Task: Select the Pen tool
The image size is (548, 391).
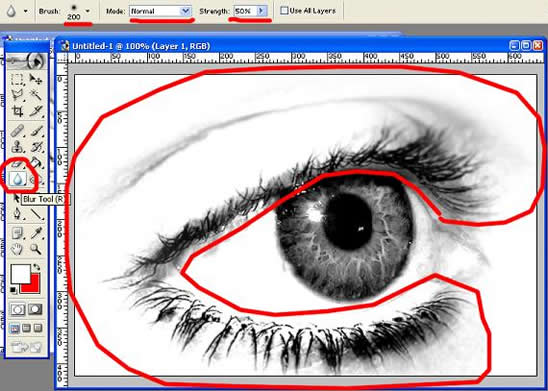Action: 17,213
